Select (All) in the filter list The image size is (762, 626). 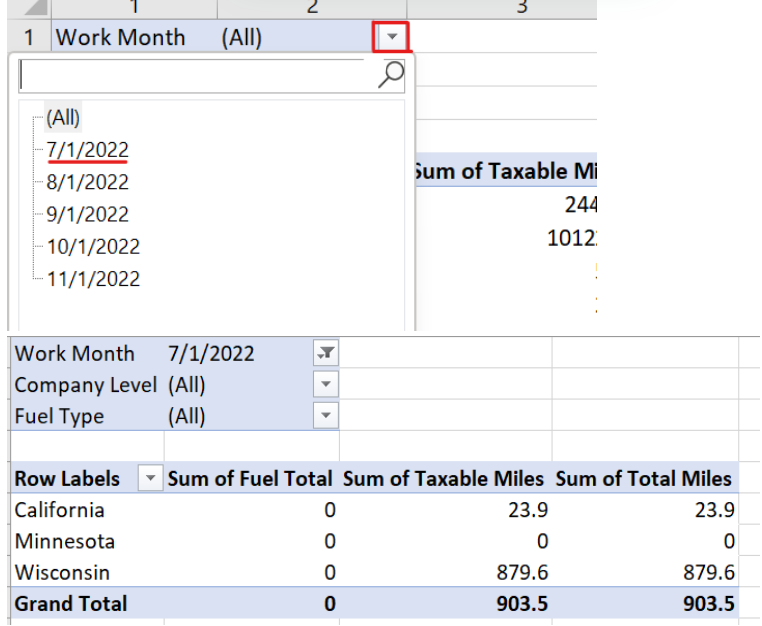pyautogui.click(x=63, y=117)
